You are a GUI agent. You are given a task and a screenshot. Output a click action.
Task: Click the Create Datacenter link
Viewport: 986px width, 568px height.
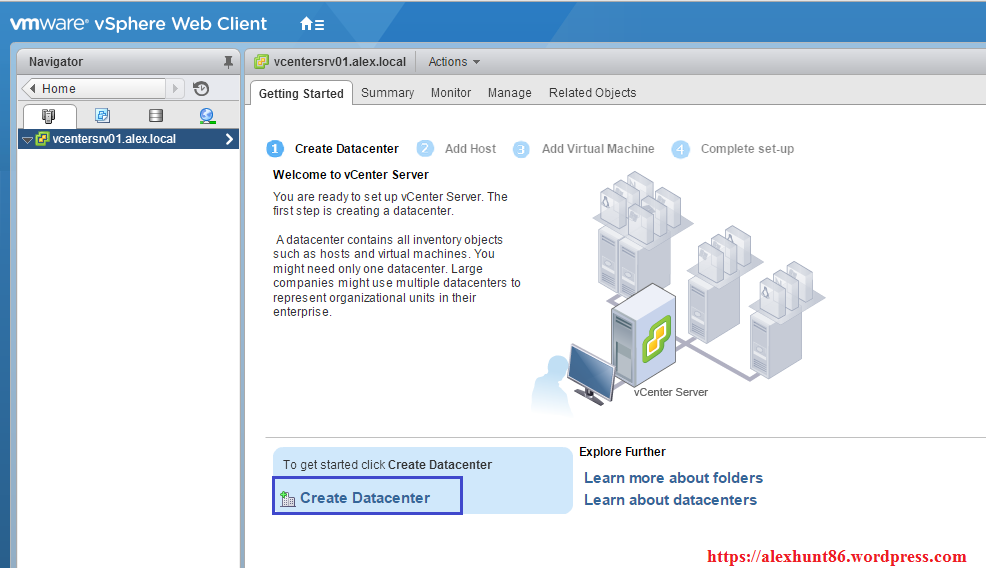[x=365, y=498]
